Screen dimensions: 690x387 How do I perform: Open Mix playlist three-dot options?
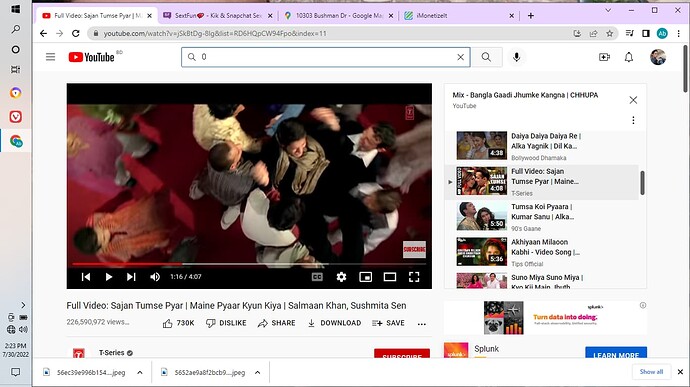(633, 120)
